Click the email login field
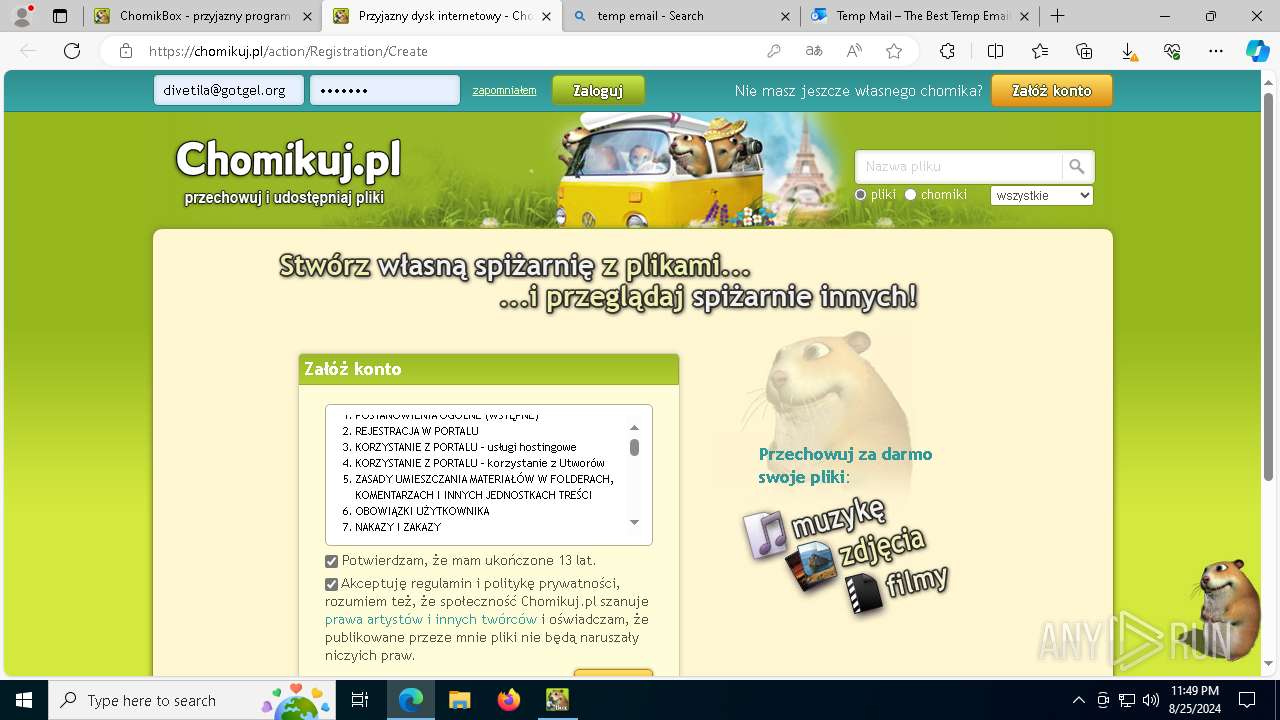The height and width of the screenshot is (720, 1280). tap(229, 90)
